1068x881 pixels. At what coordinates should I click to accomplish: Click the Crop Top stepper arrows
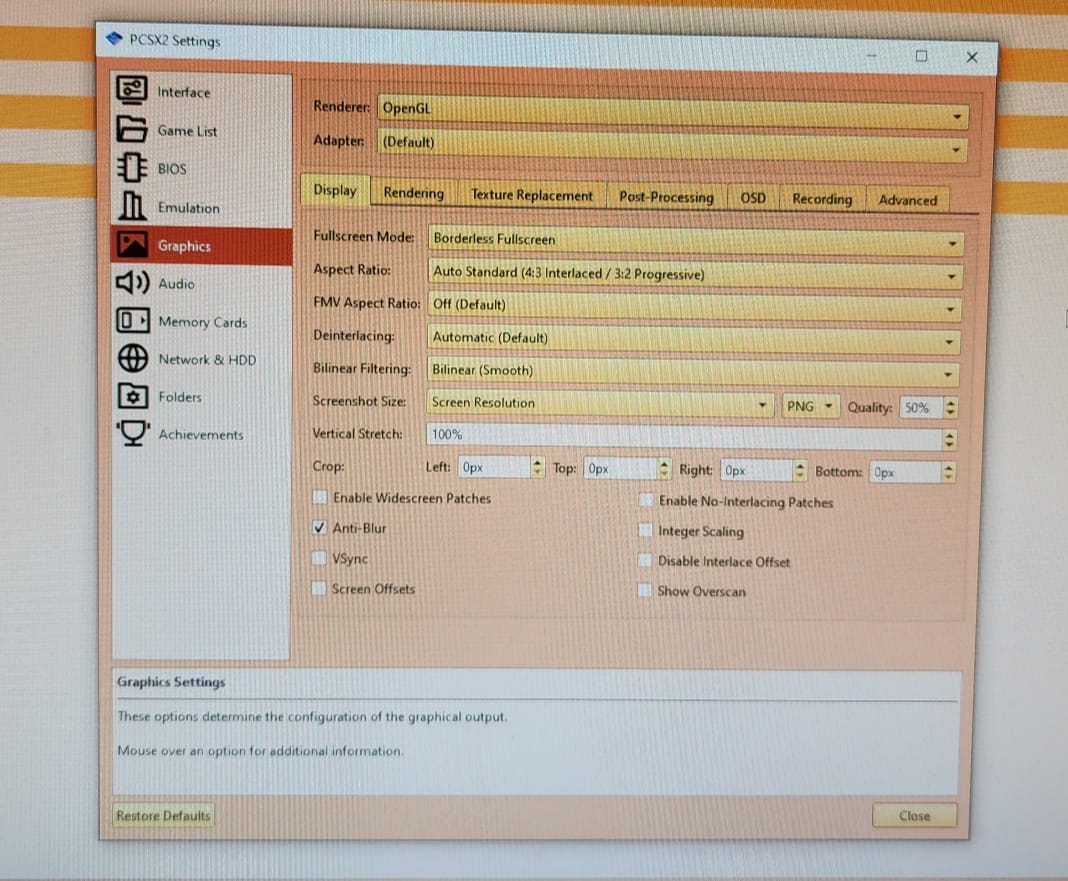pos(664,469)
